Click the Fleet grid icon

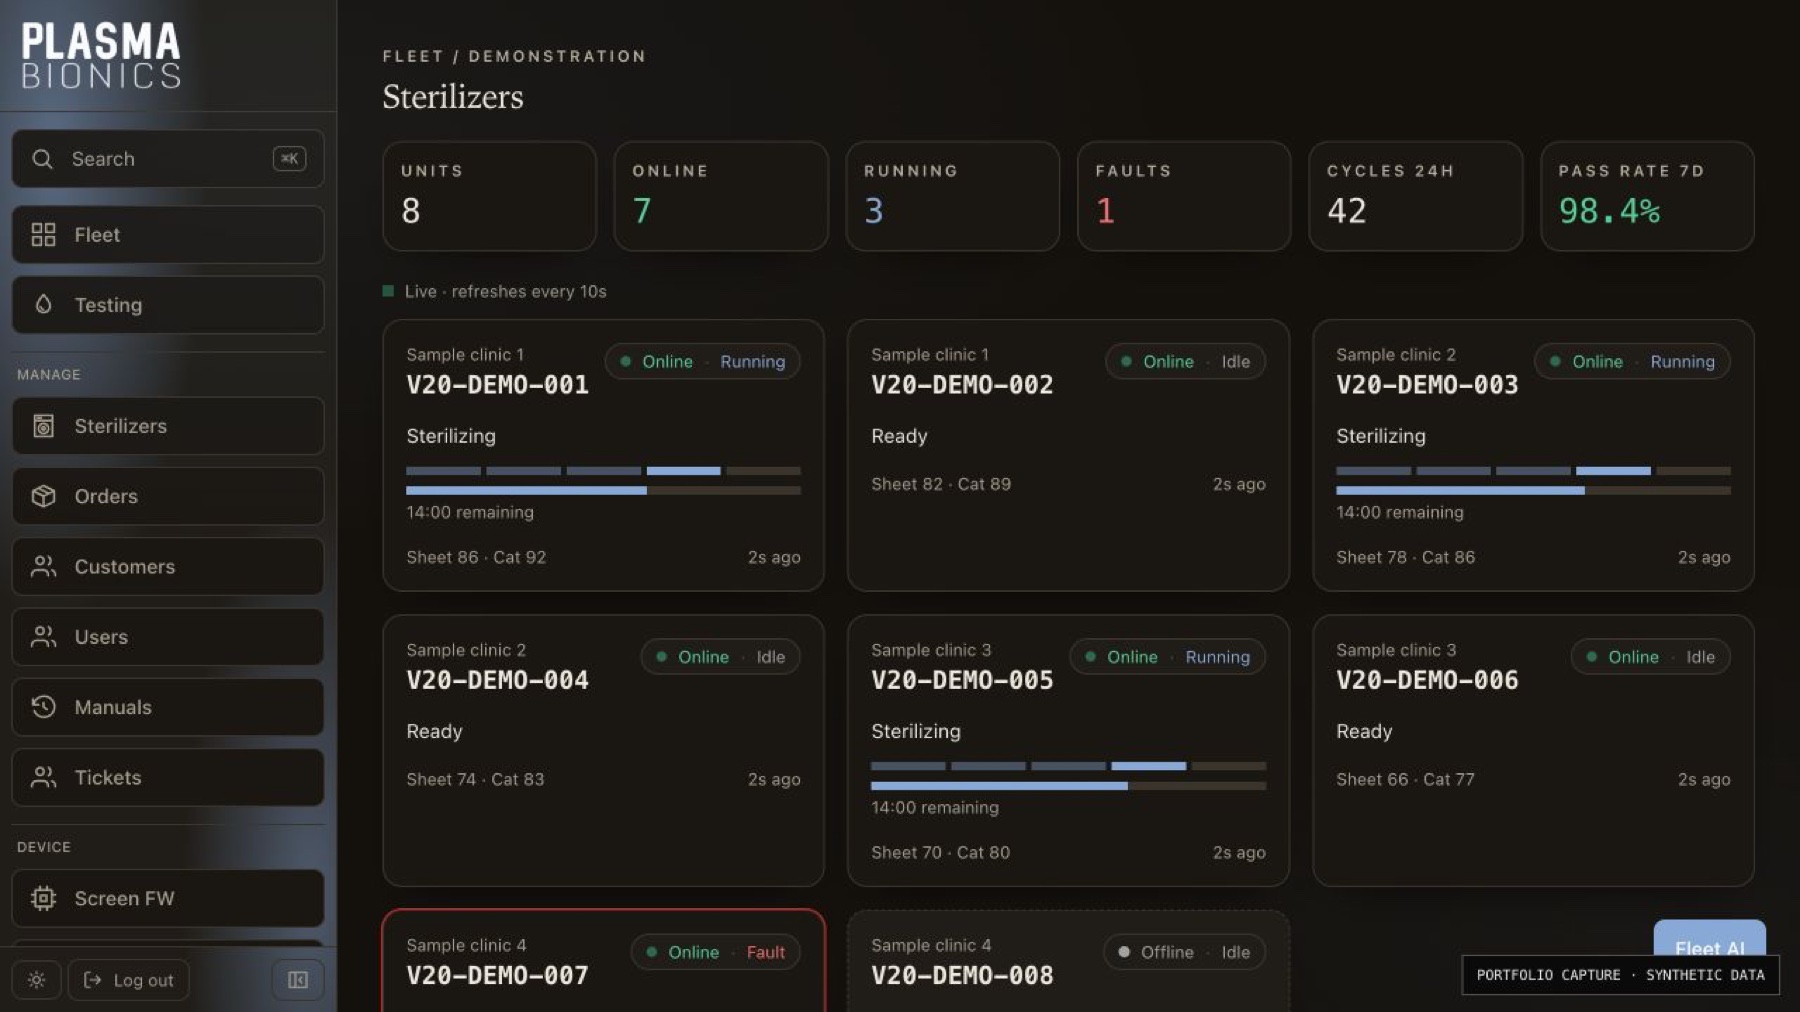(x=43, y=235)
